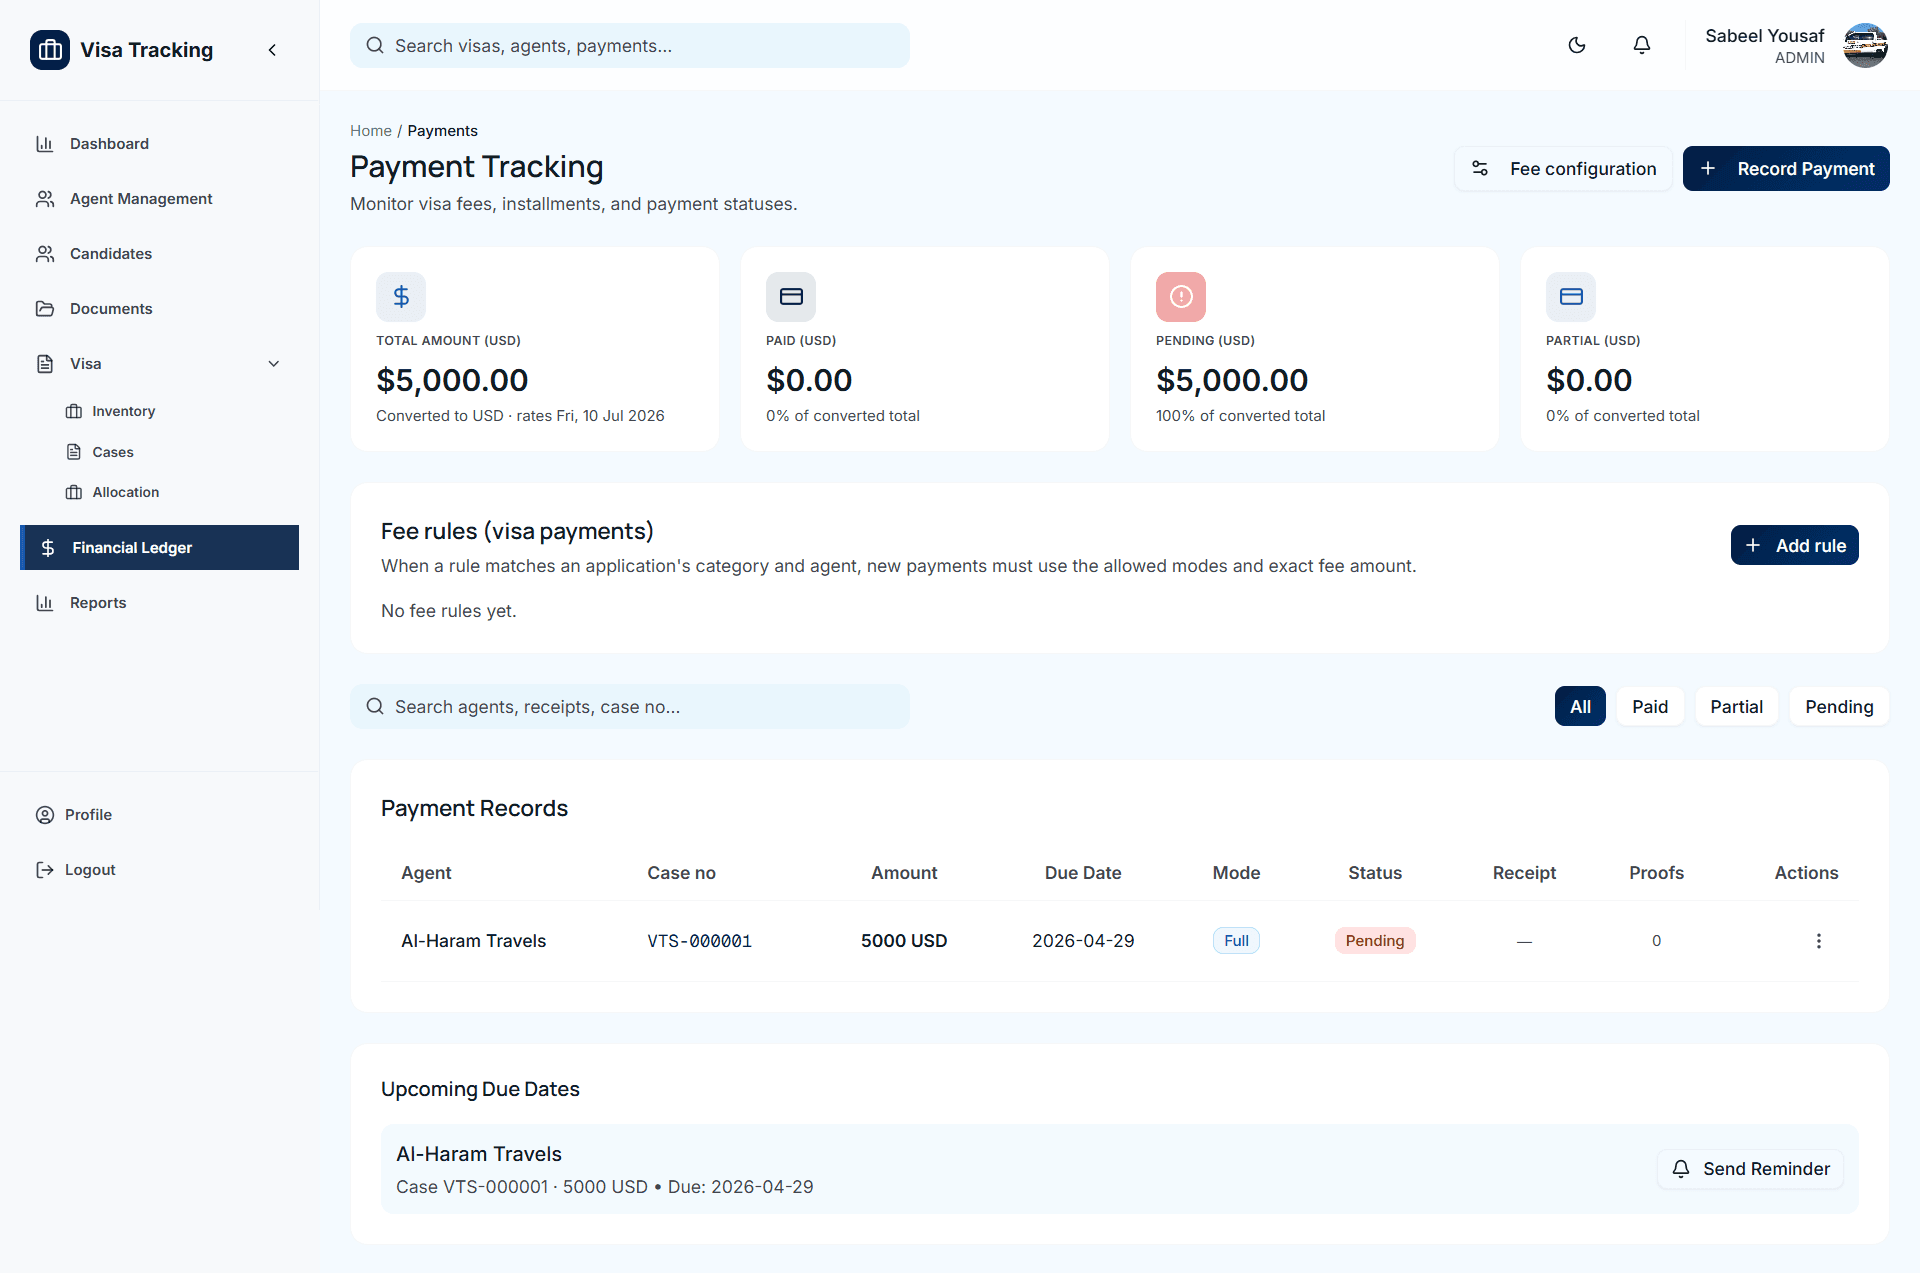Open notifications bell in top bar

pos(1642,45)
